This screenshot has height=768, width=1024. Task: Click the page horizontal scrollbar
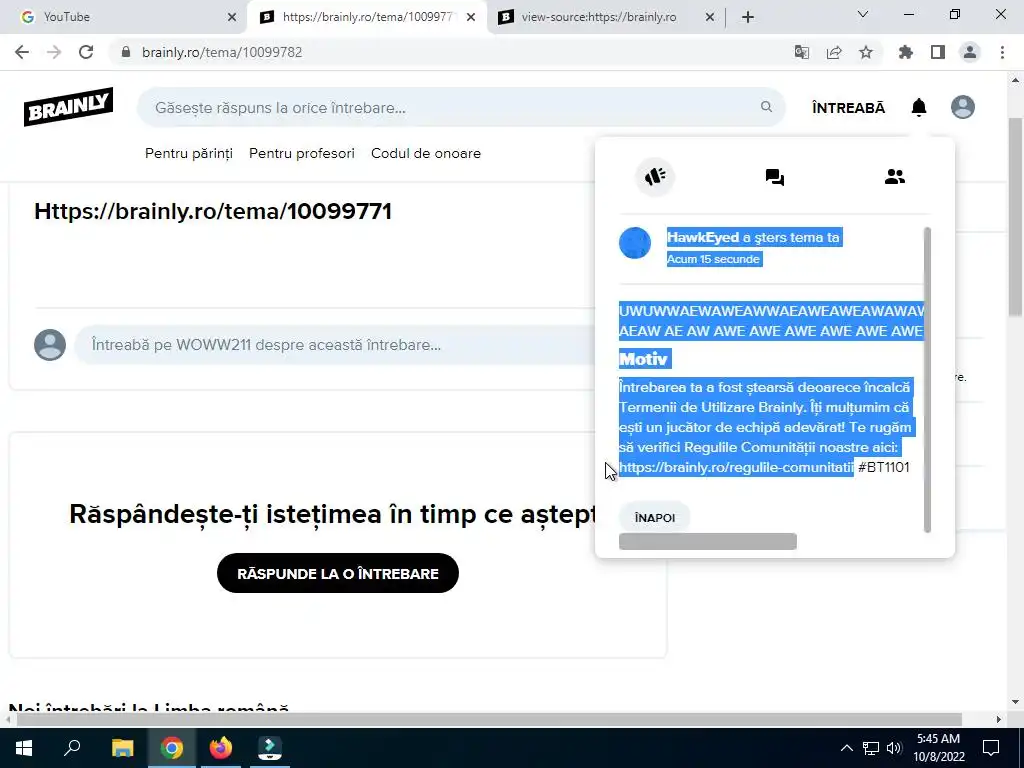pos(490,719)
